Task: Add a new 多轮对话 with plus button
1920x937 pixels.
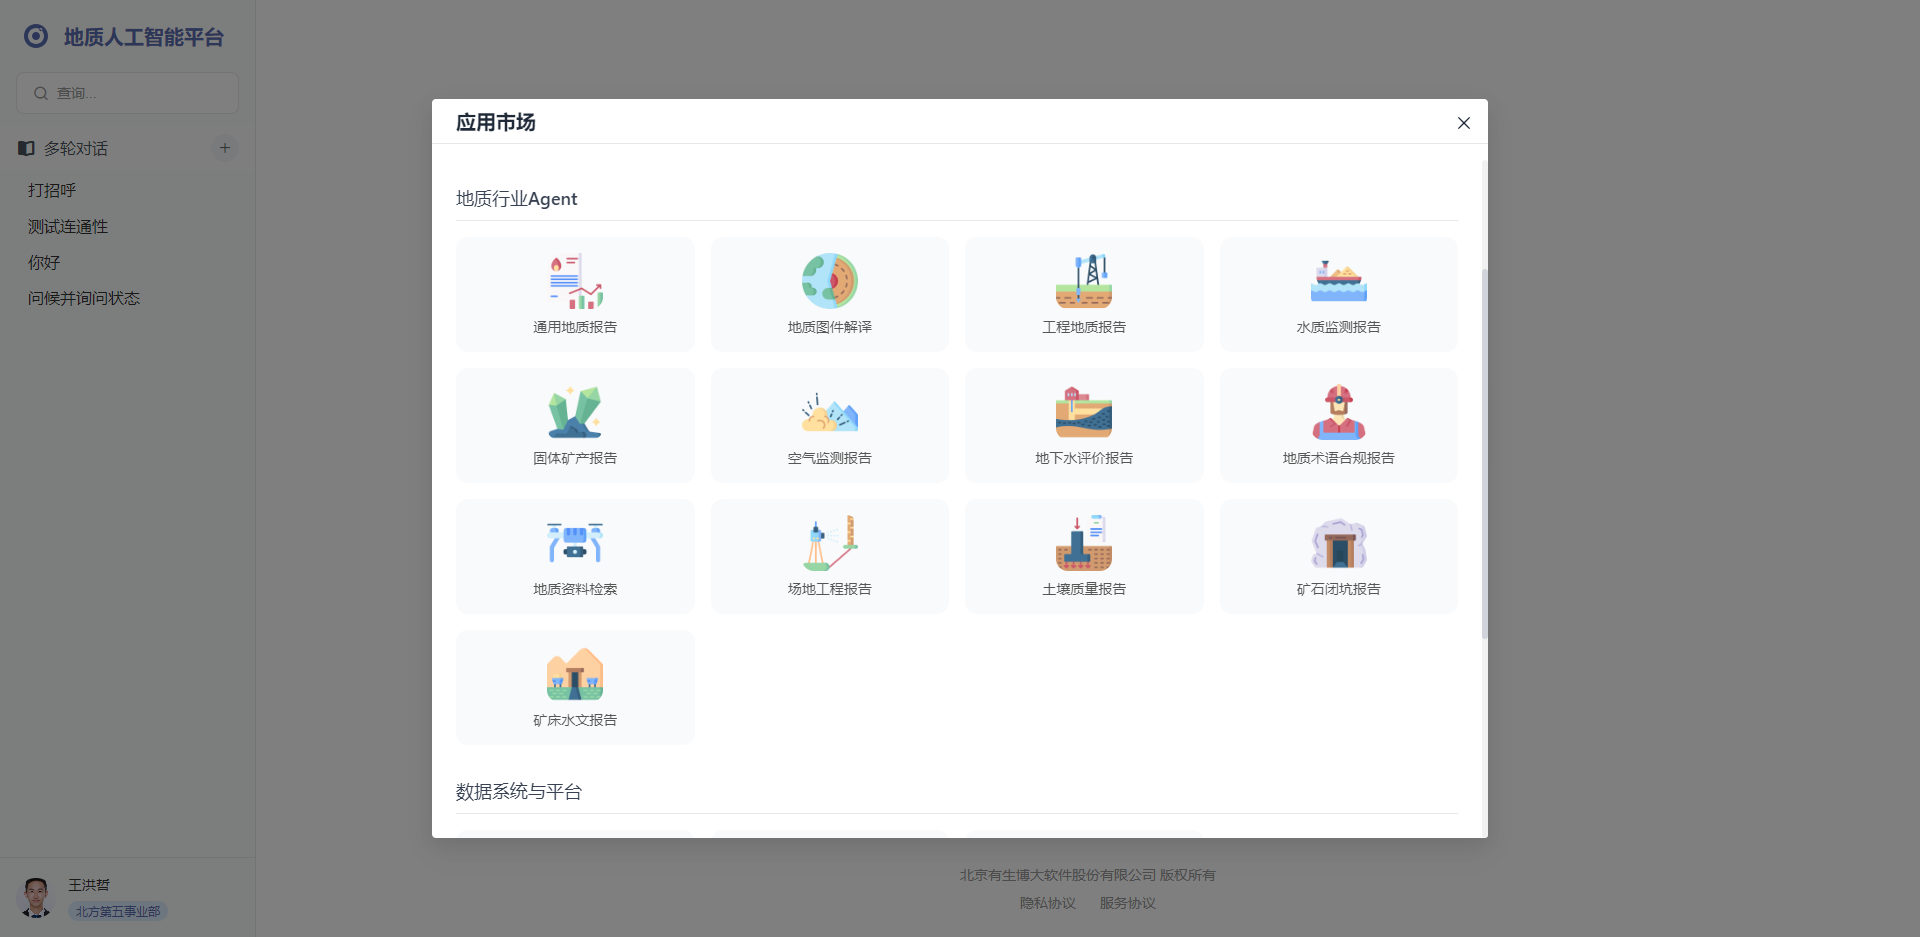Action: (225, 148)
